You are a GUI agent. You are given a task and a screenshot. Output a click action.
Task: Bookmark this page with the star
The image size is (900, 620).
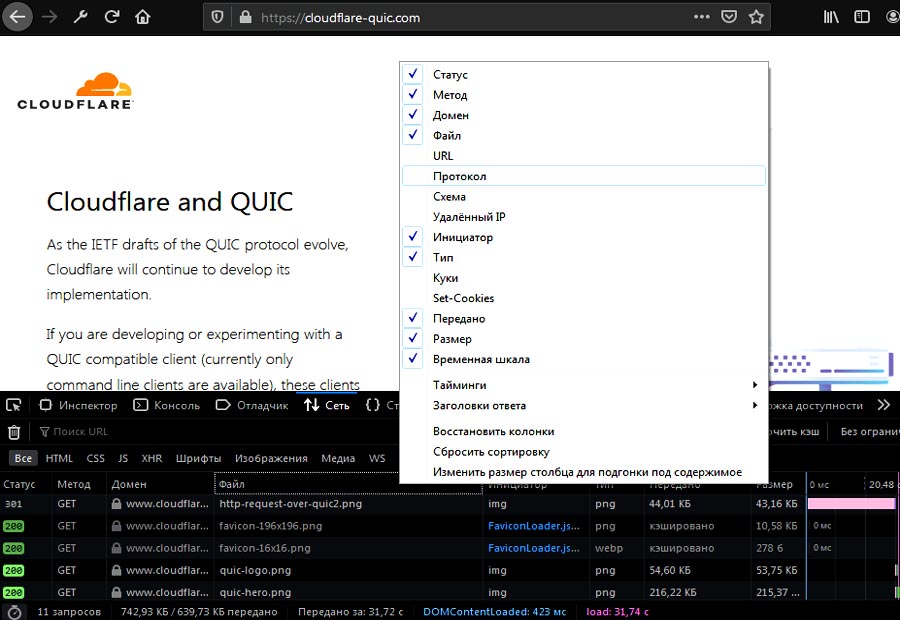tap(756, 17)
